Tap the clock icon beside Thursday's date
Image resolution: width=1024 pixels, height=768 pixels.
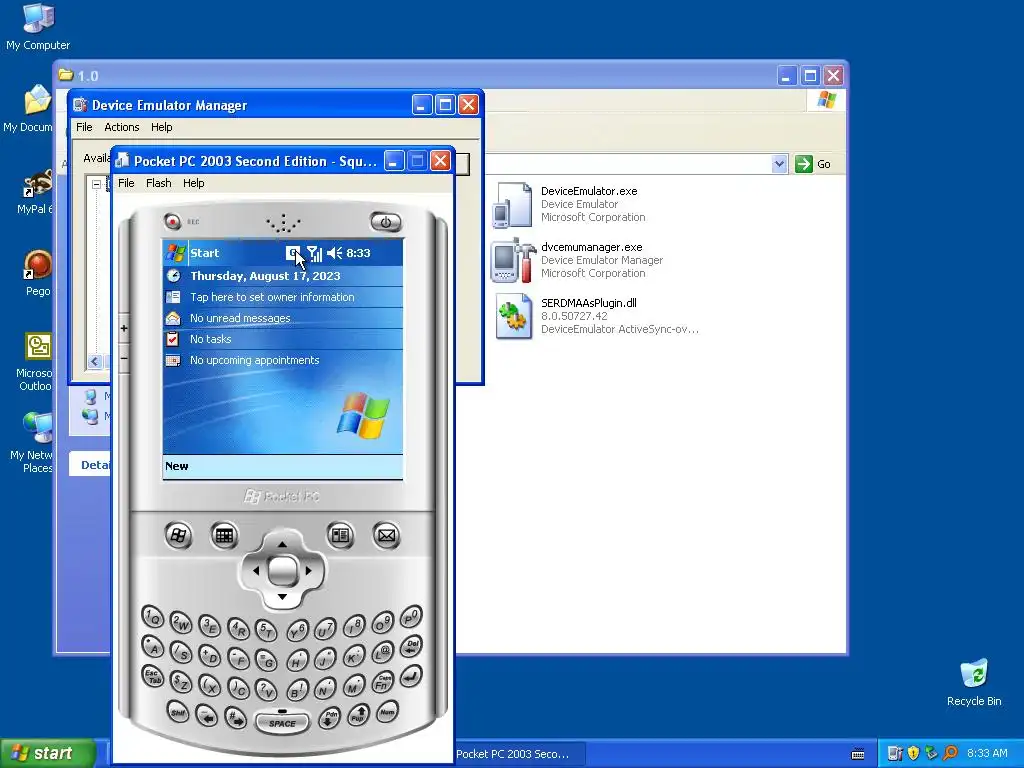[x=173, y=276]
